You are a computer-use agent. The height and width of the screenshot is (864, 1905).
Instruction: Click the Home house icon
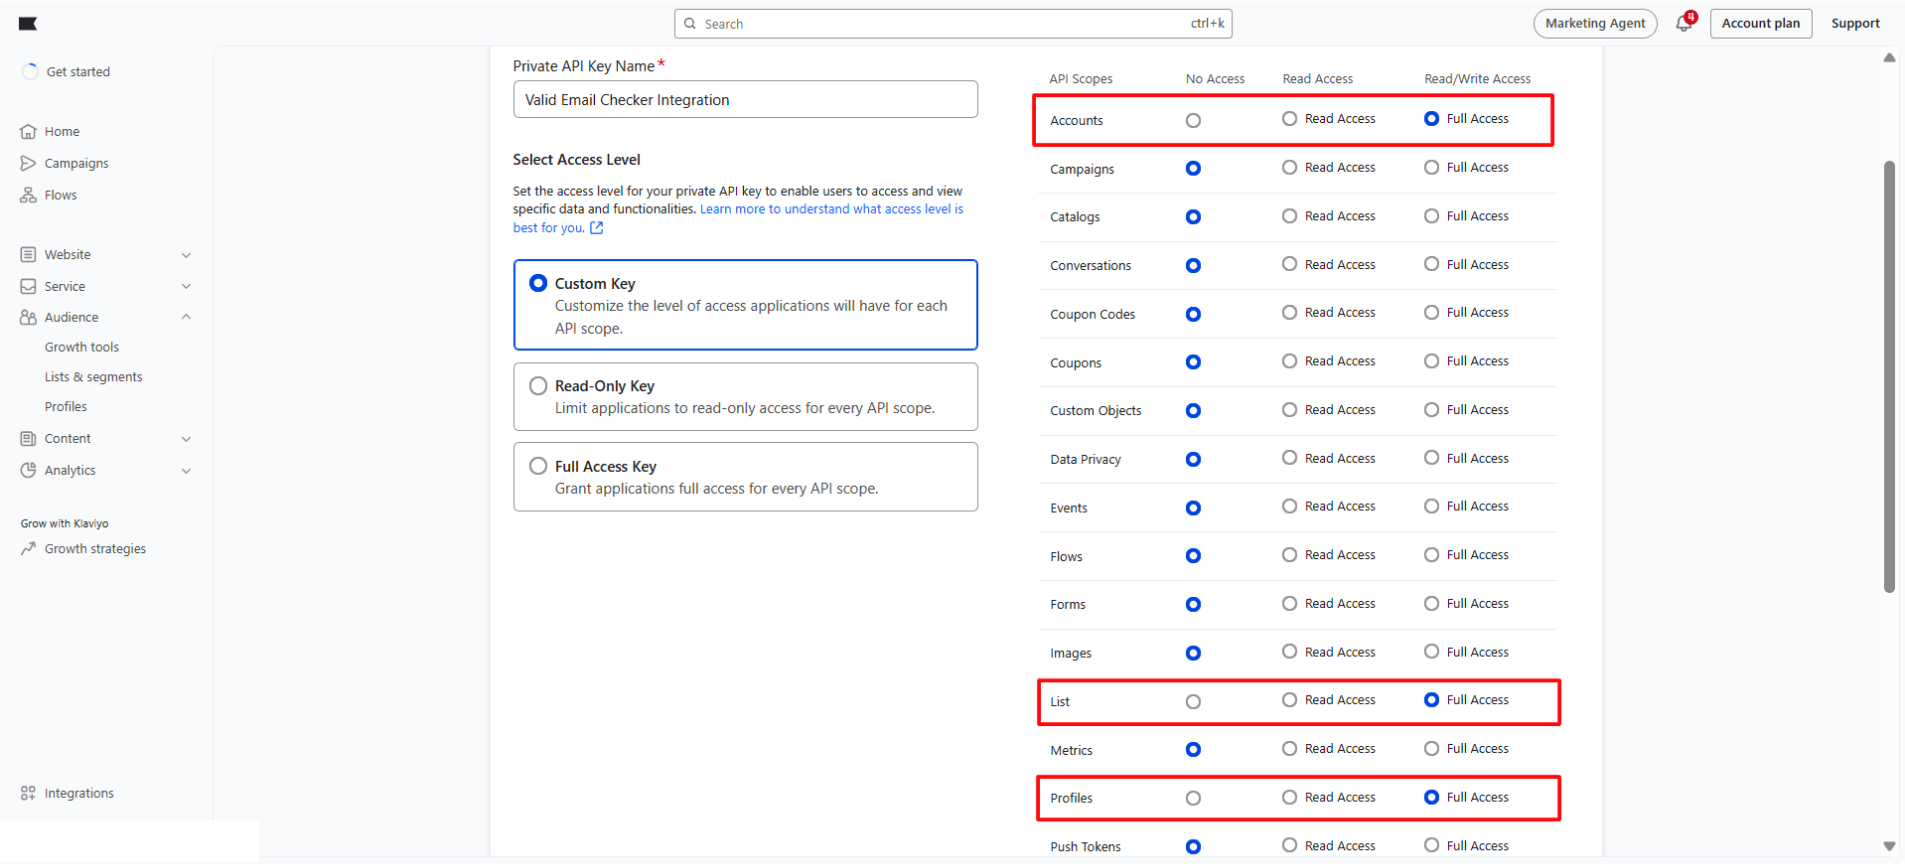click(28, 131)
